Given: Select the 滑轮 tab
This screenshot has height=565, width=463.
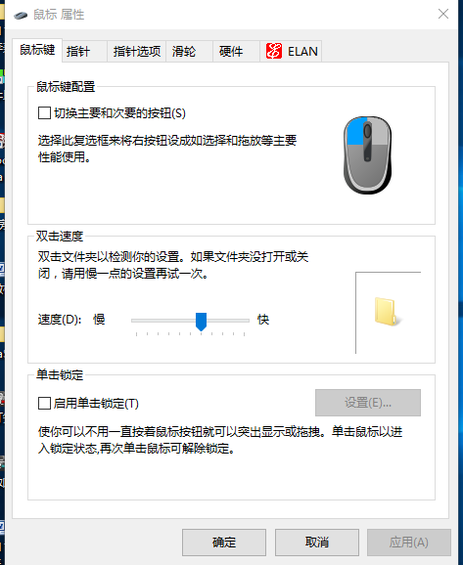Looking at the screenshot, I should 189,52.
